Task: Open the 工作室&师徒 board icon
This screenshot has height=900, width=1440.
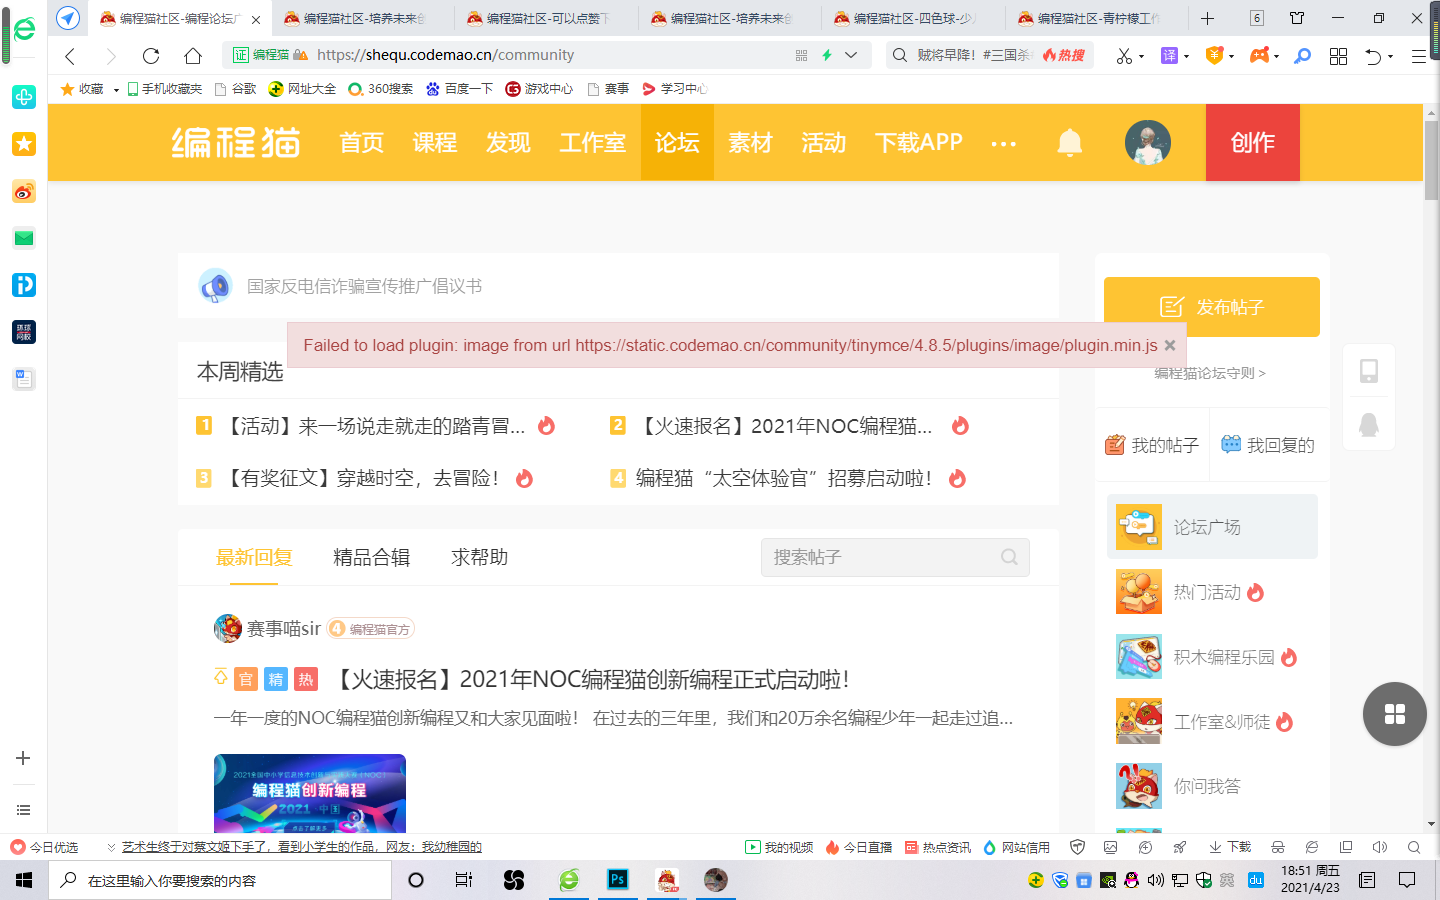Action: coord(1139,721)
